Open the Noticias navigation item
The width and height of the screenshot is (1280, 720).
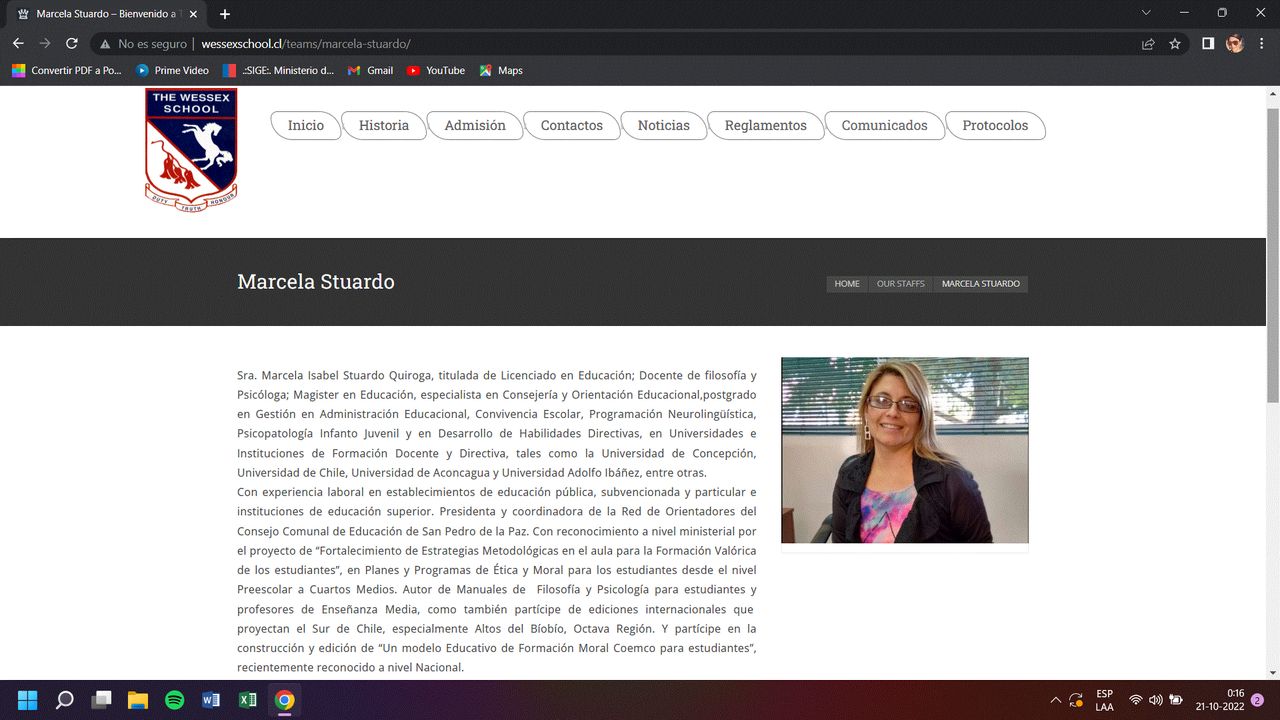click(x=663, y=125)
